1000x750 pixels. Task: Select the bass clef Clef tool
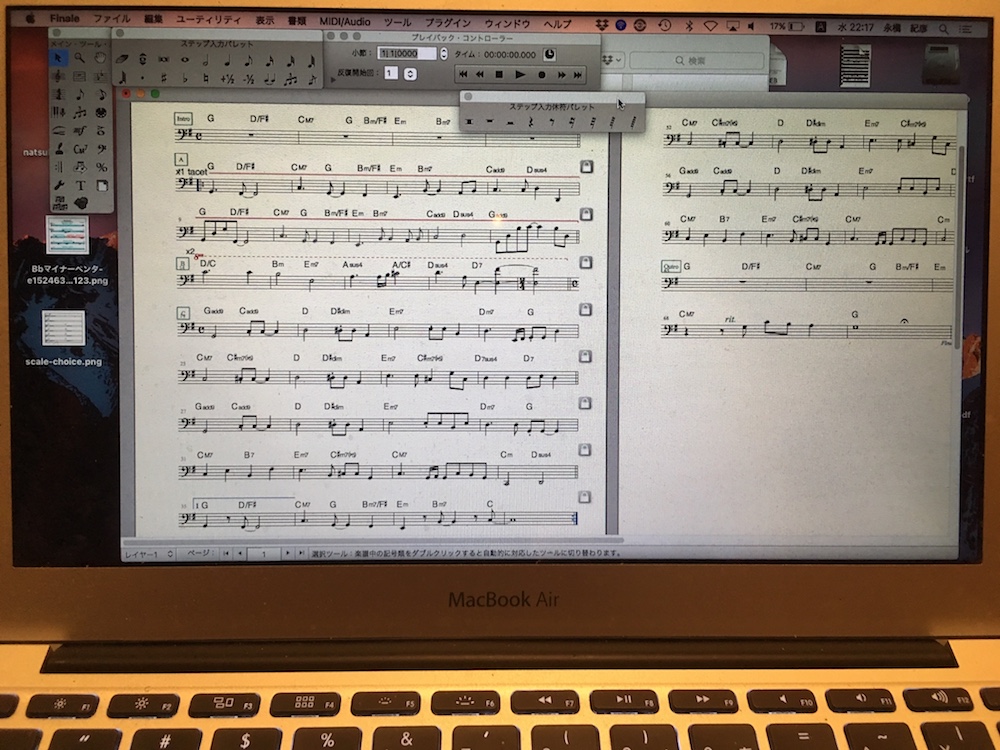(x=101, y=149)
